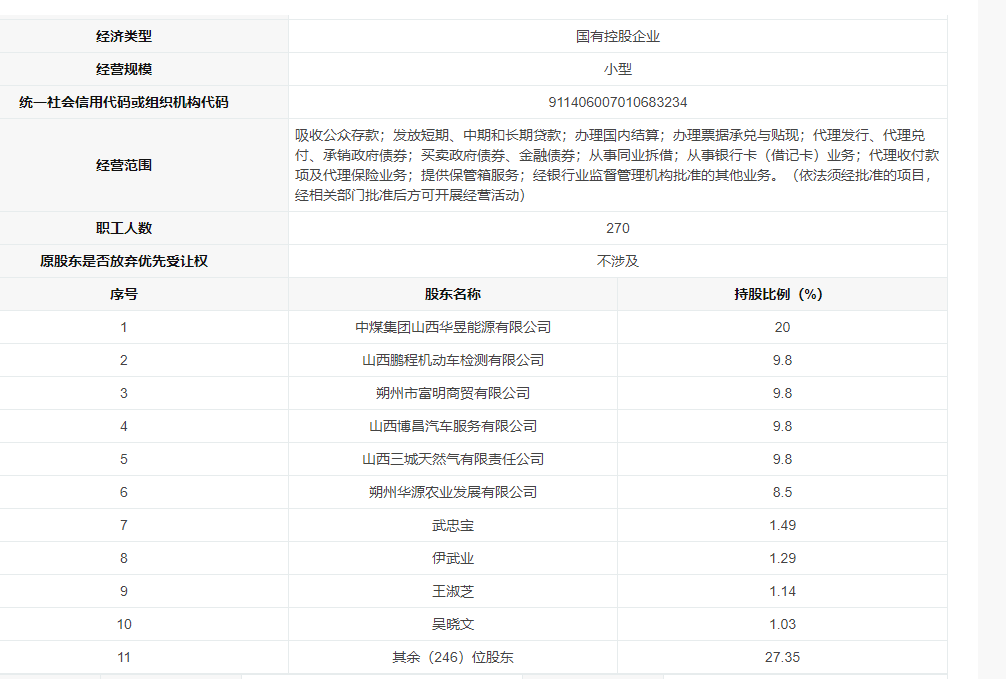Click the 1.29 shareholding value
Image resolution: width=1006 pixels, height=679 pixels.
(x=783, y=558)
